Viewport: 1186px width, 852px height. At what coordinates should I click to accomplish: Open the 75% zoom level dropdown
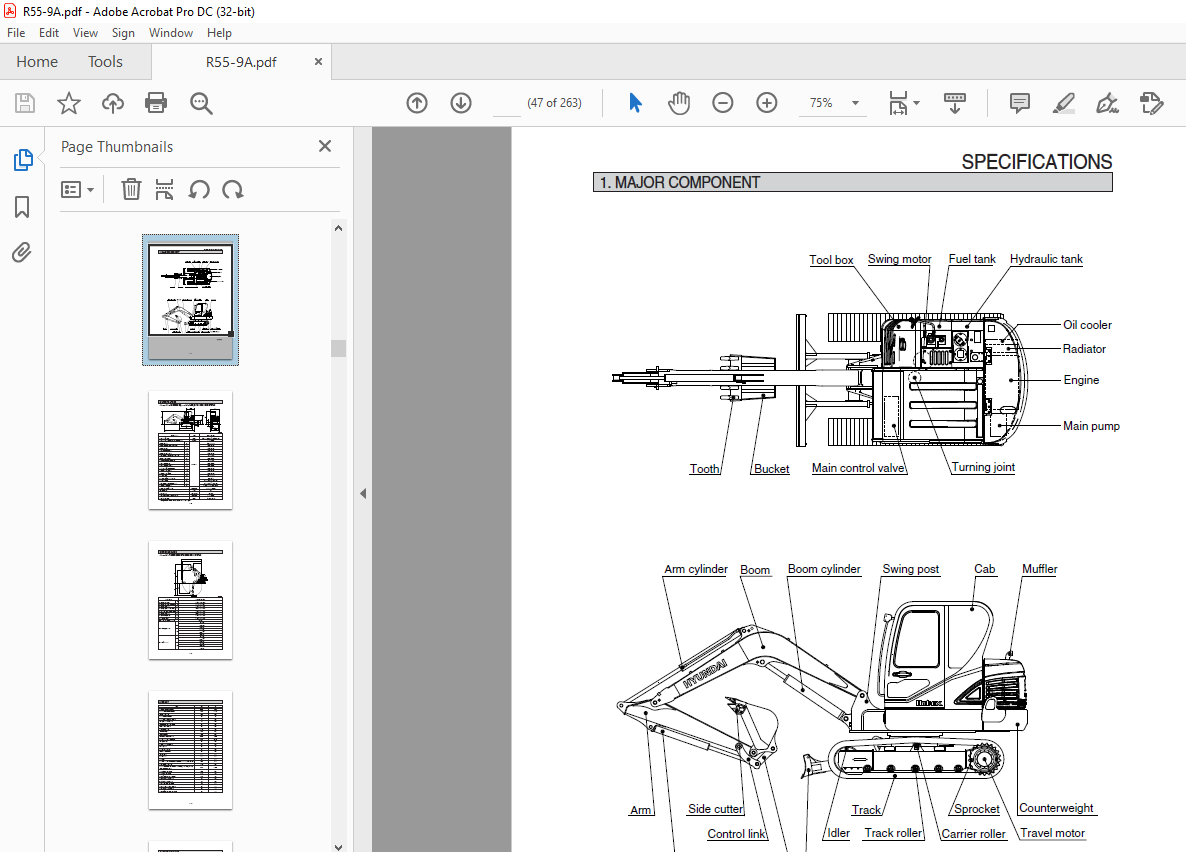(x=855, y=103)
